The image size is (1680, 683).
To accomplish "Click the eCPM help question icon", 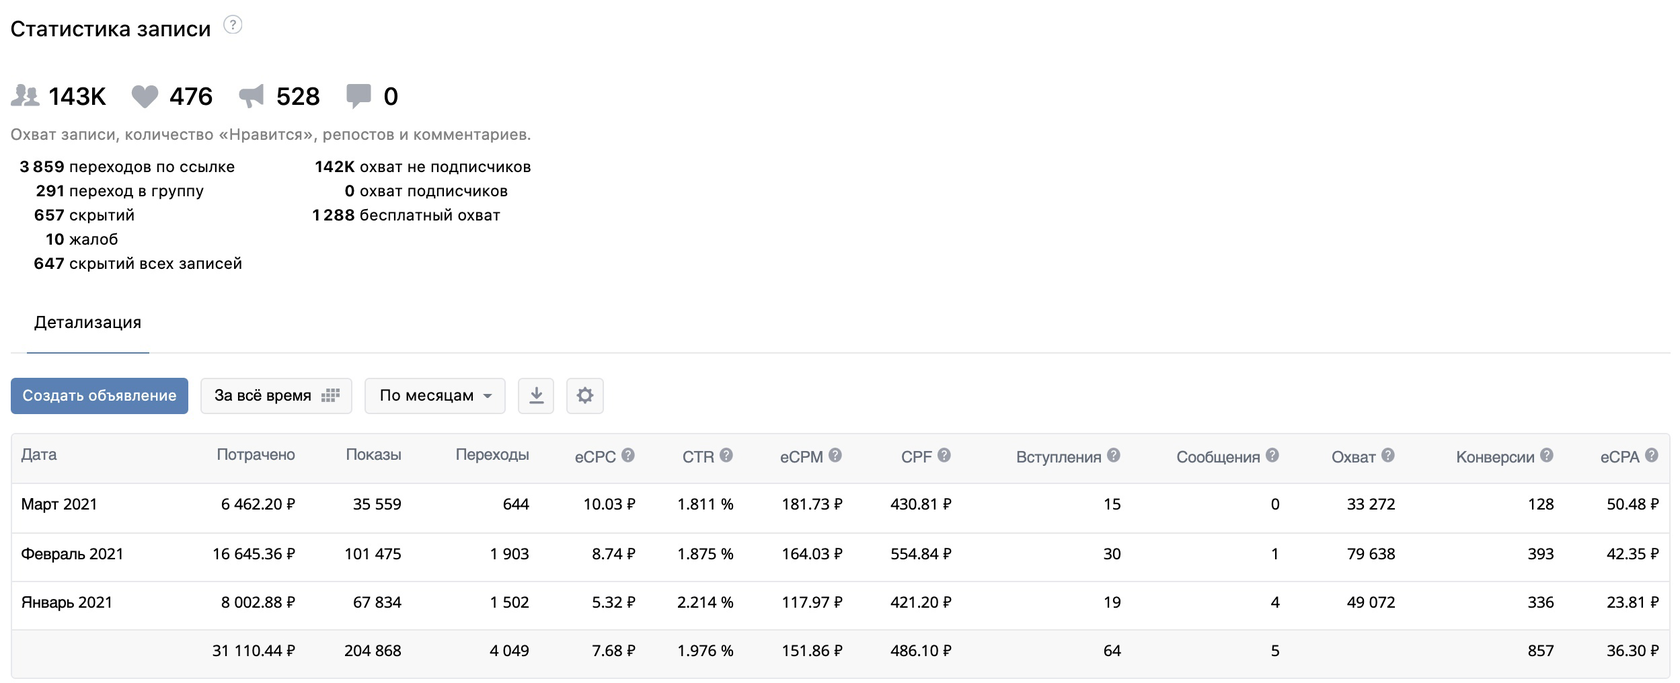I will tap(835, 455).
